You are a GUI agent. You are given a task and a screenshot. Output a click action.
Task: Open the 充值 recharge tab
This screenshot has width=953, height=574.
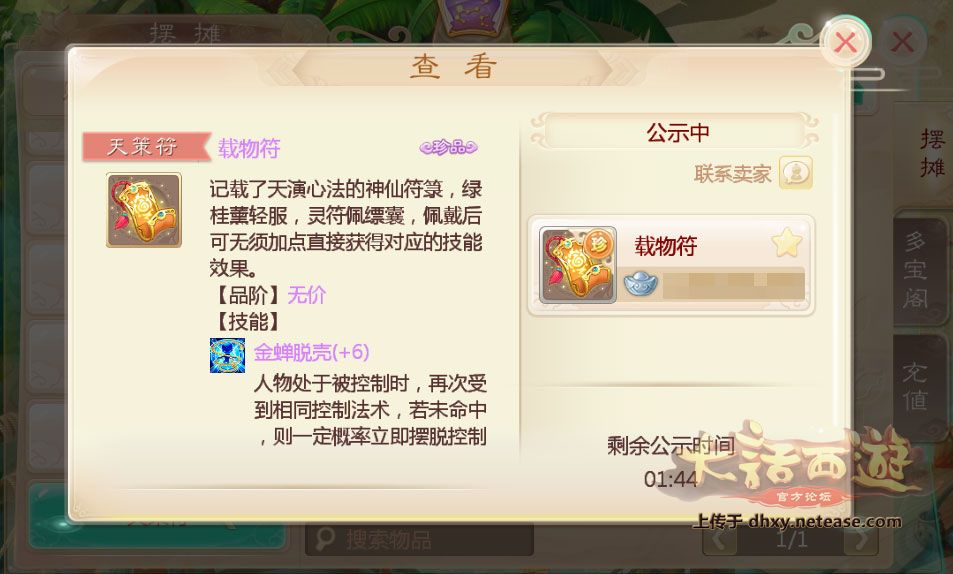click(x=915, y=386)
